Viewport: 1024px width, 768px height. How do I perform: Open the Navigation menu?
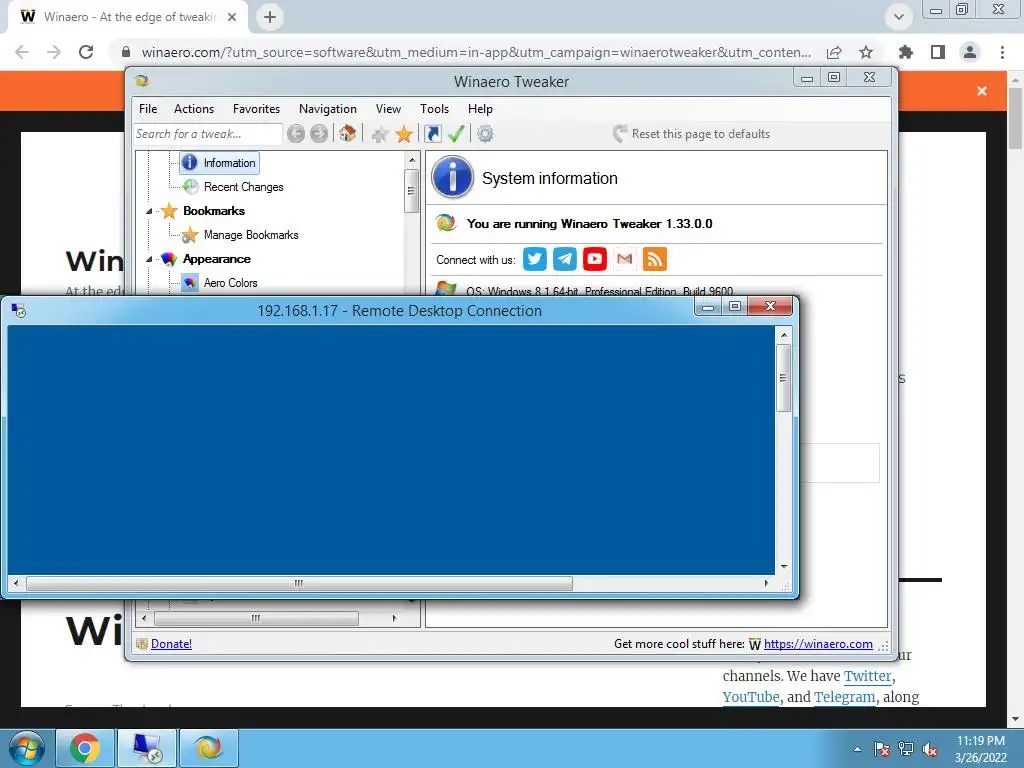(328, 109)
